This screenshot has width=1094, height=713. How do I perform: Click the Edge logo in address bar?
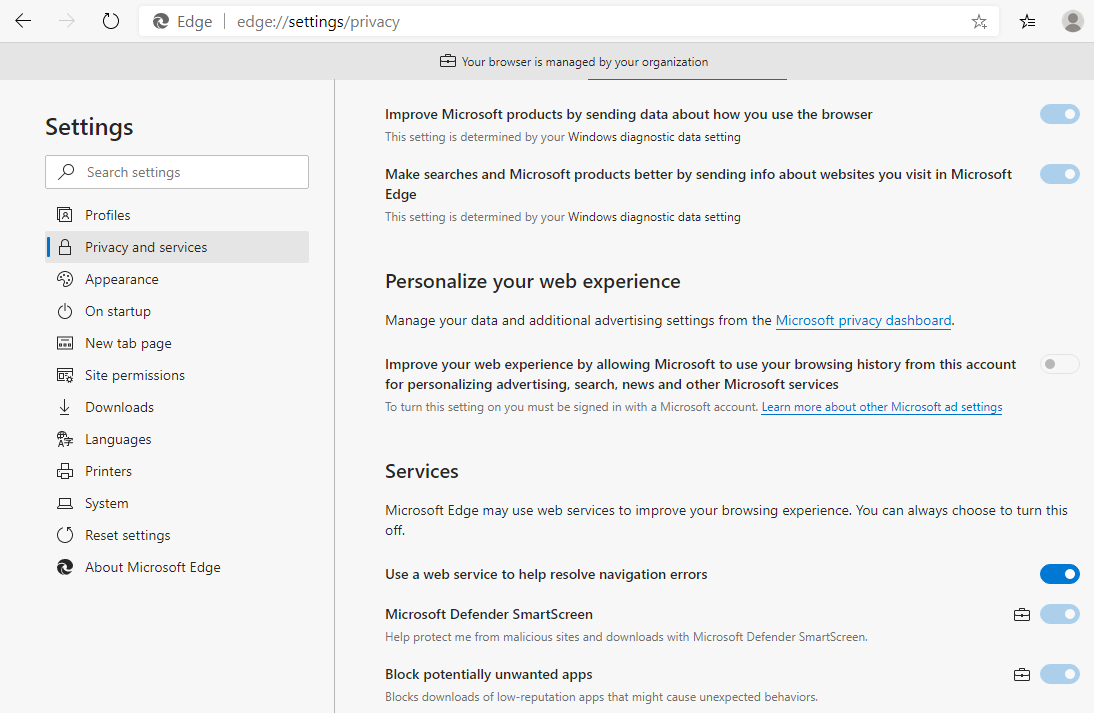161,22
